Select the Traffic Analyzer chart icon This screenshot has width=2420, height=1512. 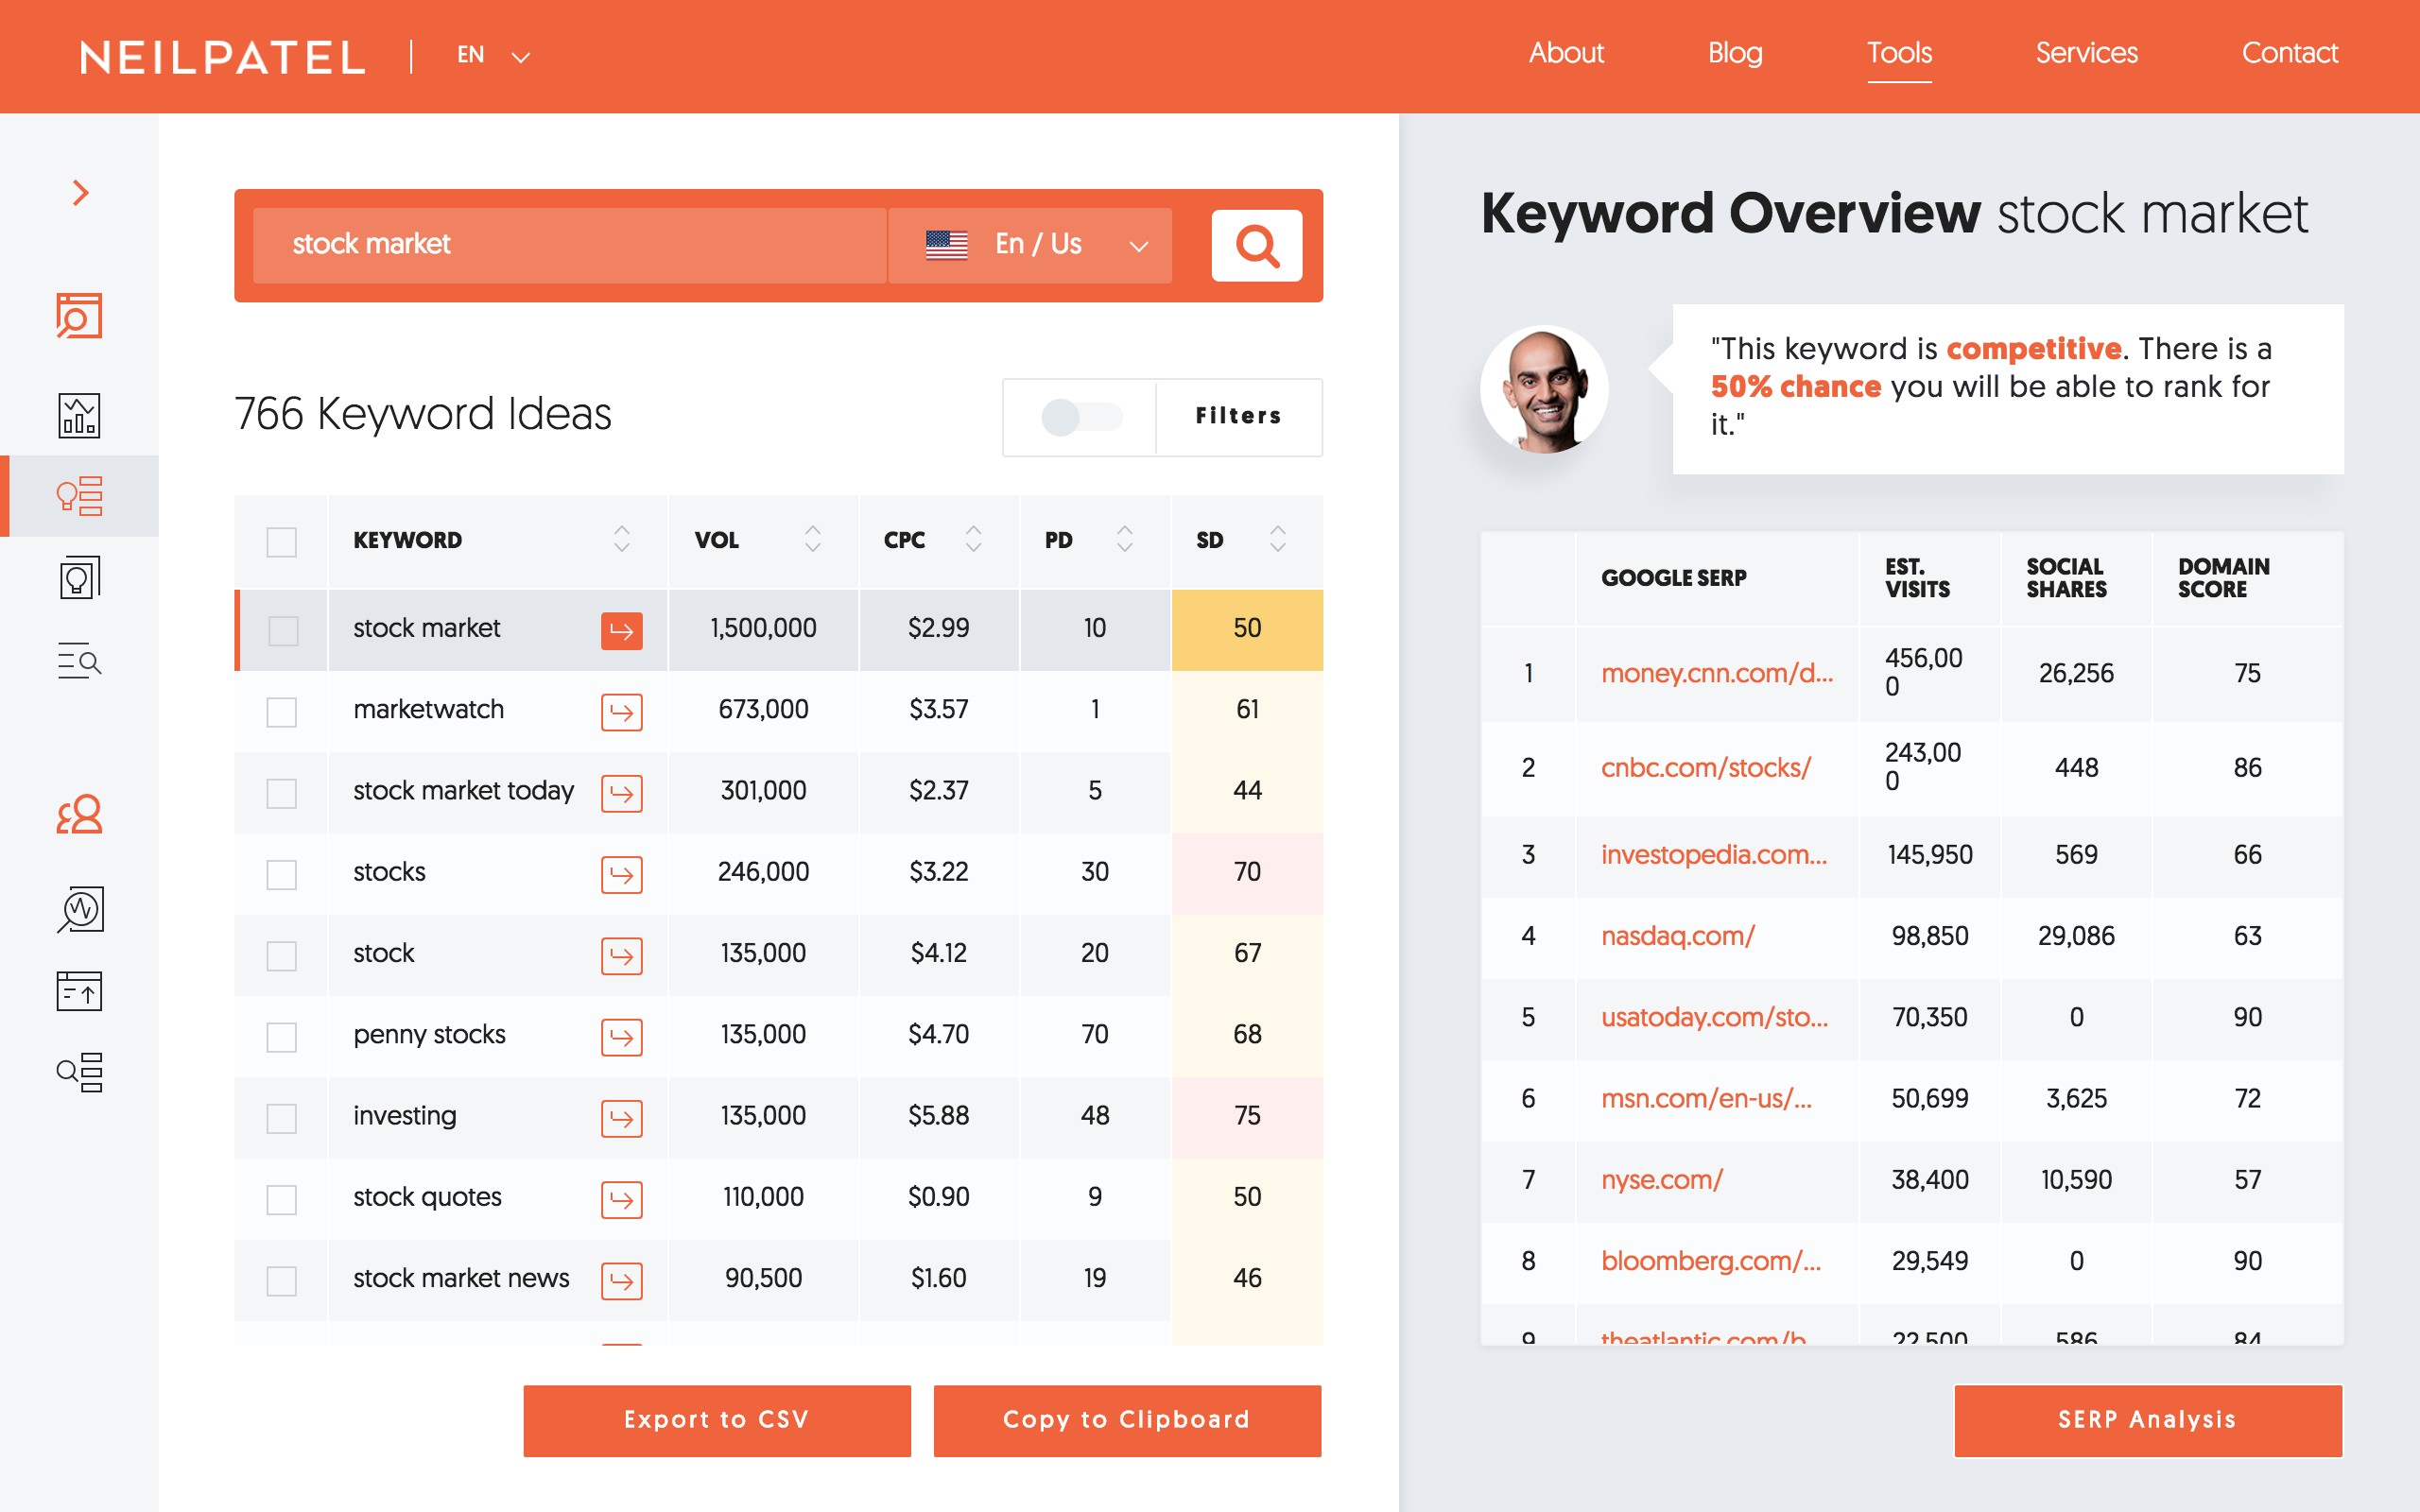point(80,415)
